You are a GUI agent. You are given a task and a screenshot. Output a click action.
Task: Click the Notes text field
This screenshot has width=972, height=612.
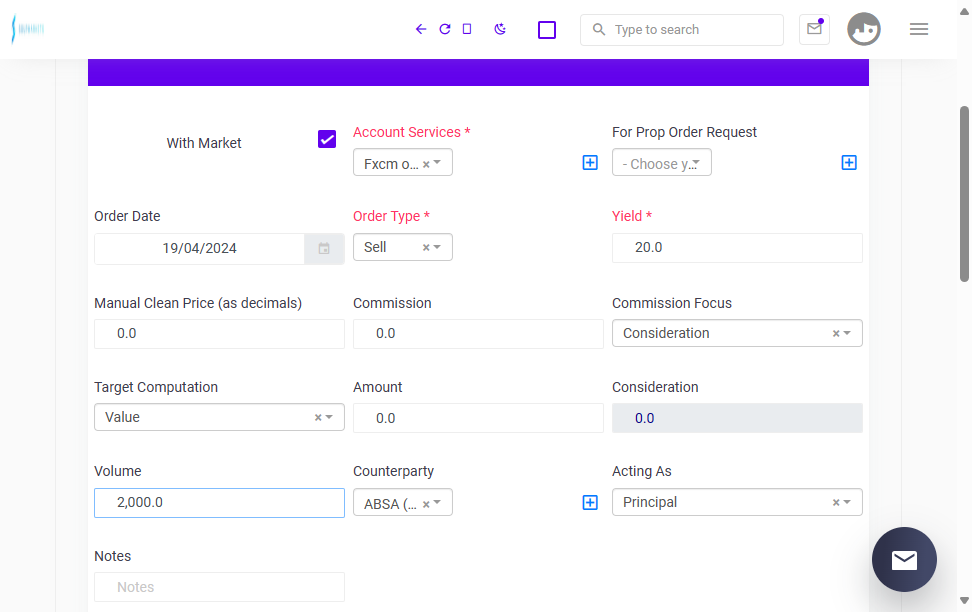(219, 587)
